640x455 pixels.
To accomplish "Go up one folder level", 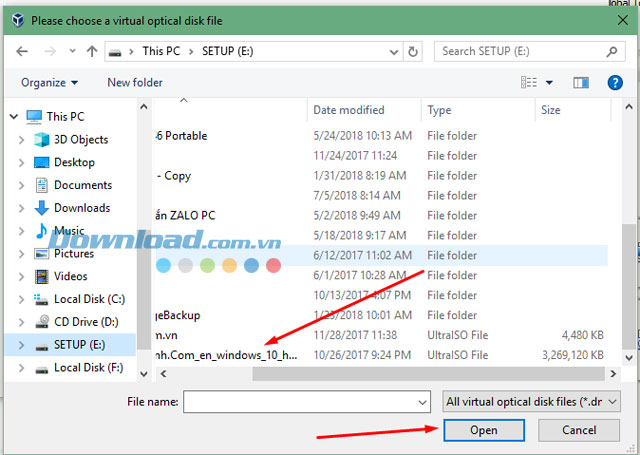I will [x=92, y=51].
